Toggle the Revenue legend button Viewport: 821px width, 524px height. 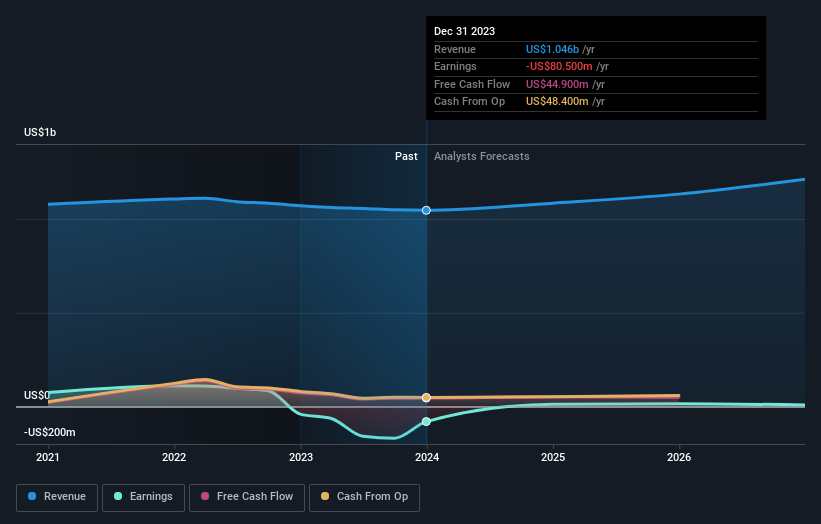pos(57,497)
